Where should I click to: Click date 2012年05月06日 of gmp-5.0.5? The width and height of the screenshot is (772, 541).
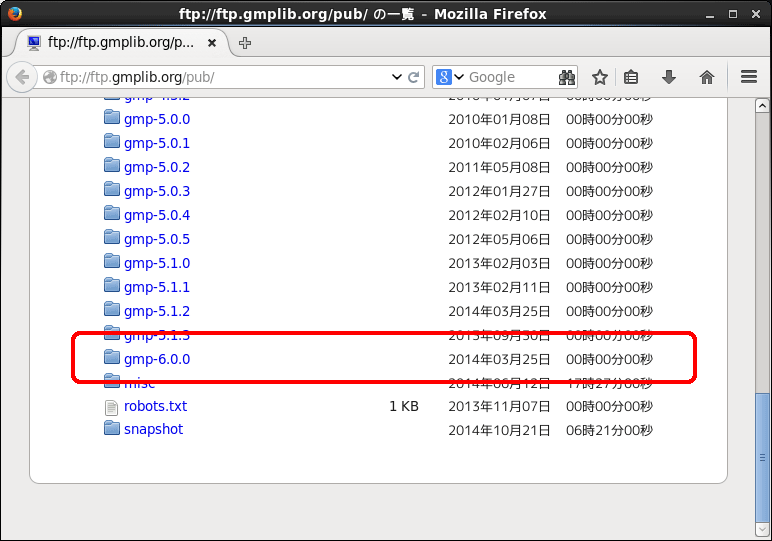tap(499, 239)
